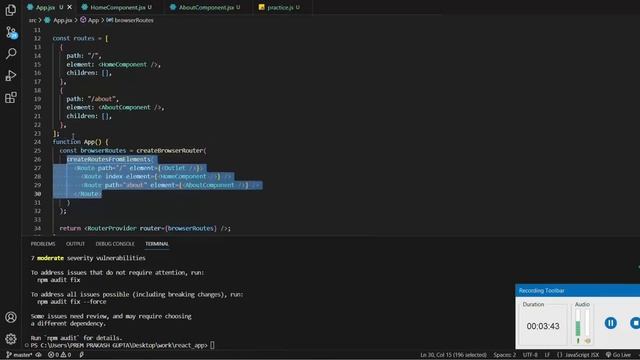Click the browserRoutes breadcrumb

tap(130, 20)
